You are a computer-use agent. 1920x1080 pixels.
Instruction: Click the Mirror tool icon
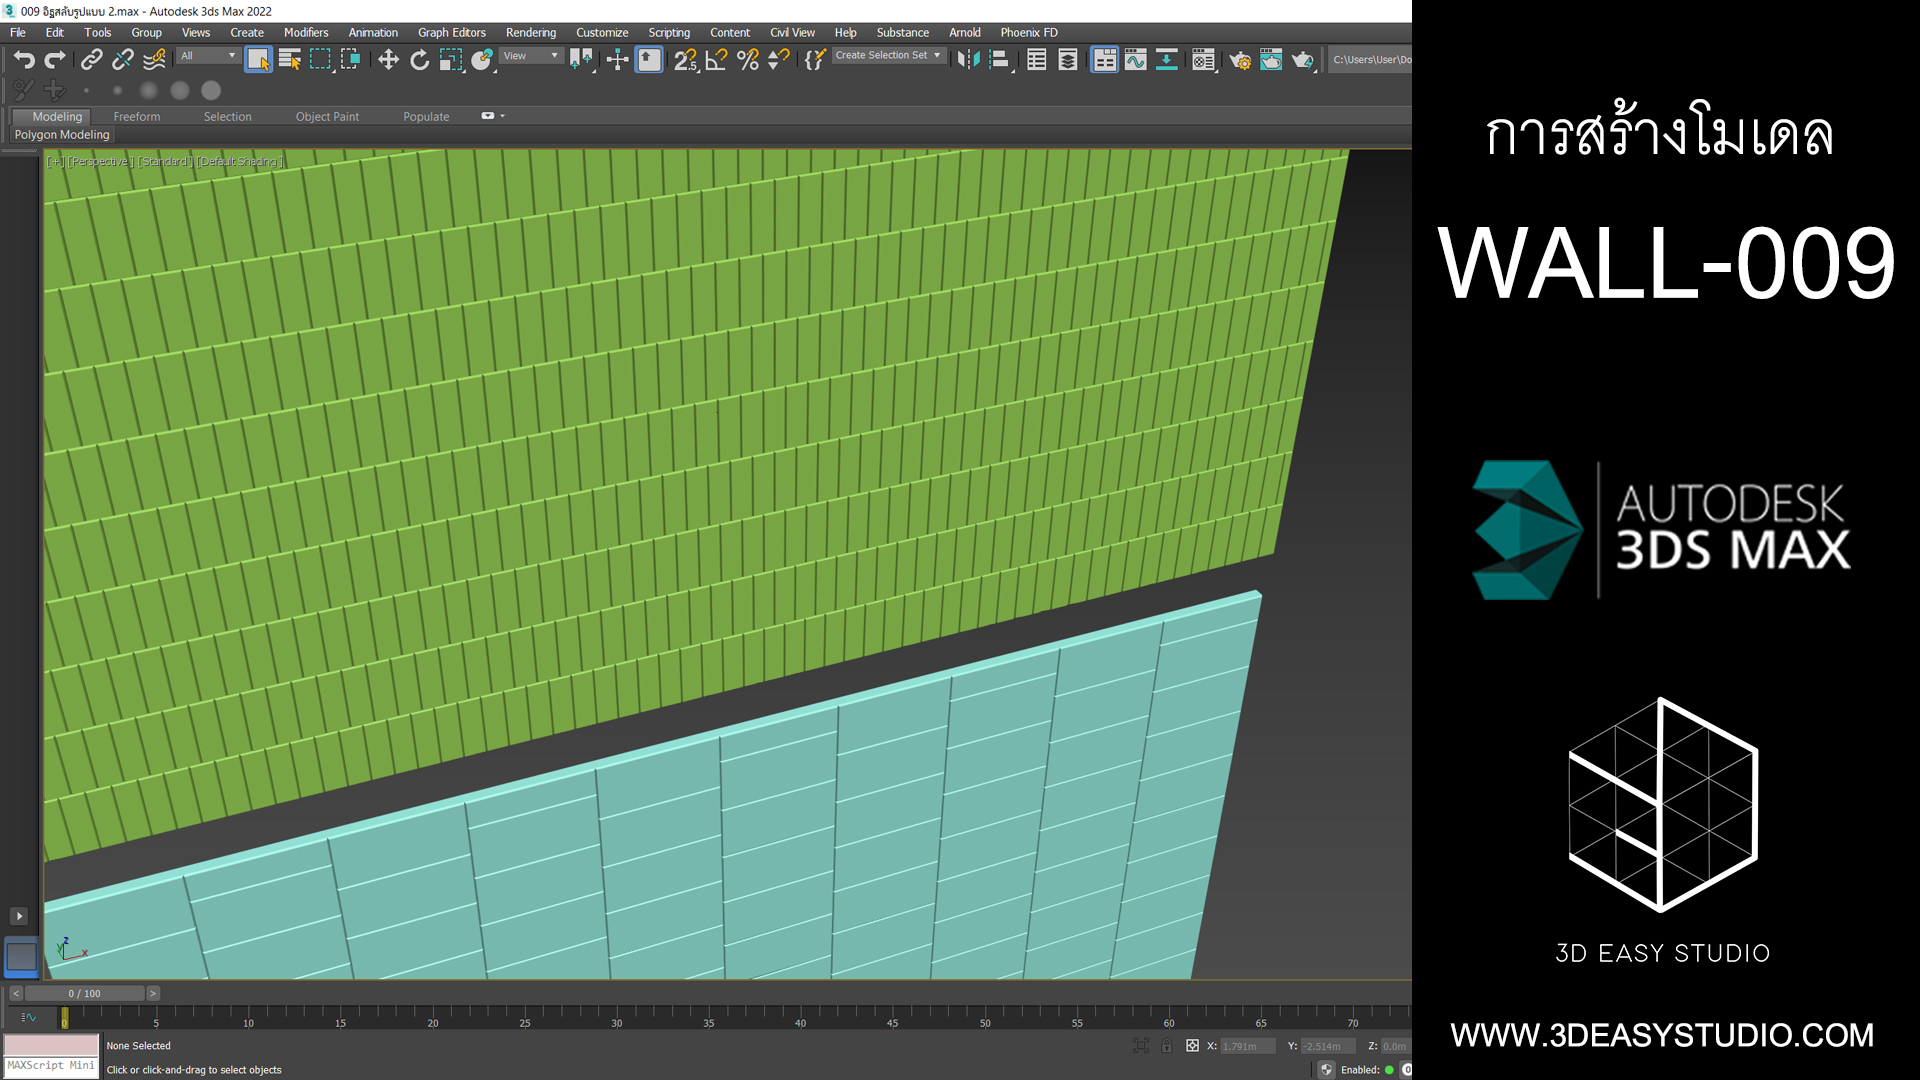click(x=967, y=60)
